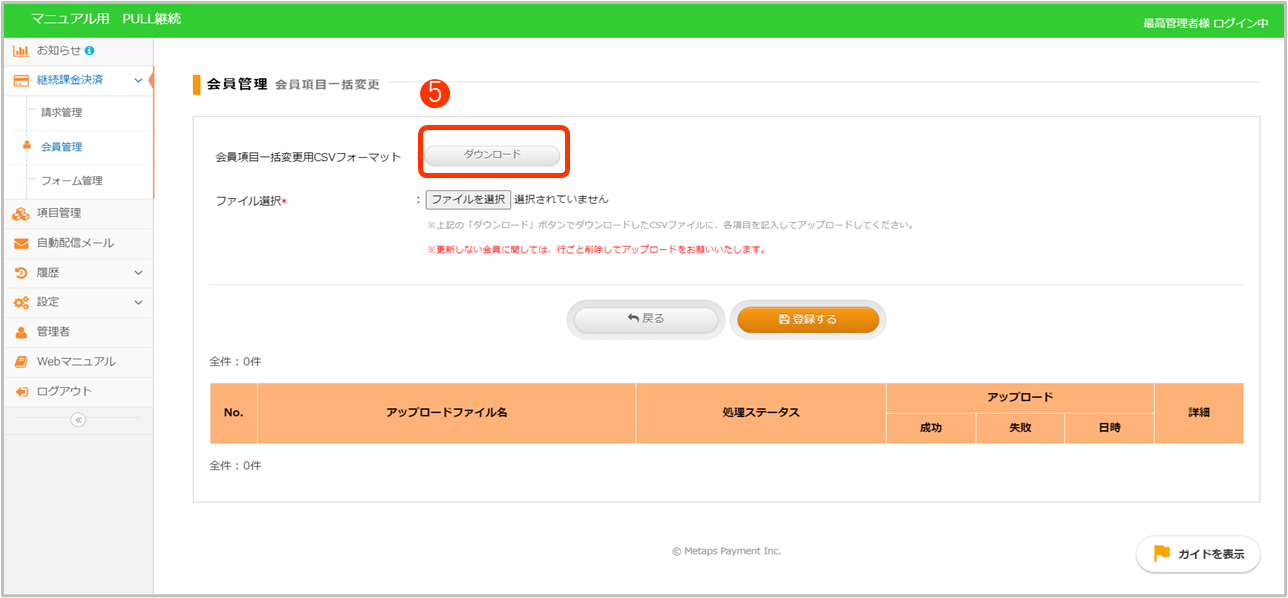Screen dimensions: 1288x598
Task: Click the 管理者 user icon
Action: 20,332
